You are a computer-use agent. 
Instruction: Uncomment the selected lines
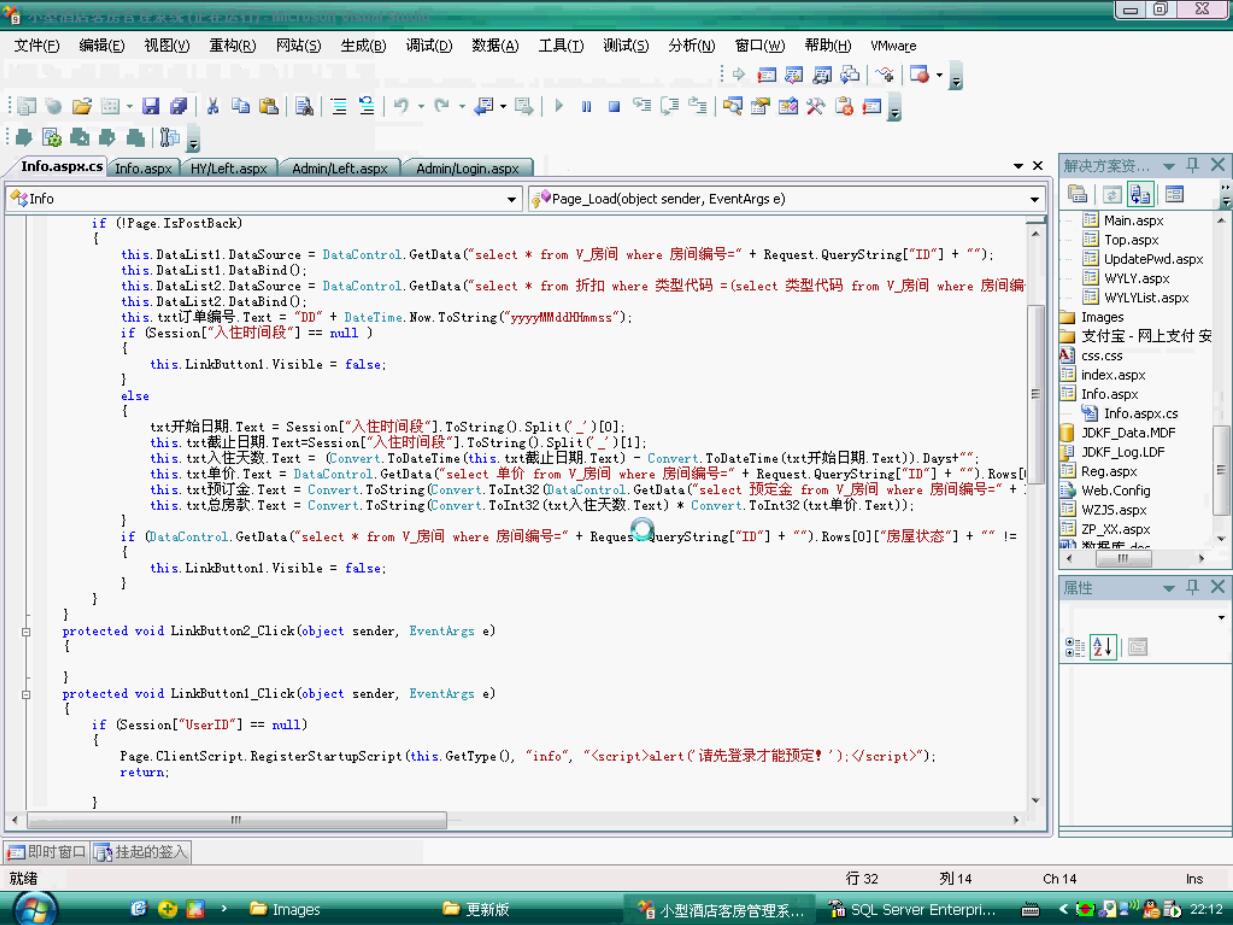click(x=366, y=106)
